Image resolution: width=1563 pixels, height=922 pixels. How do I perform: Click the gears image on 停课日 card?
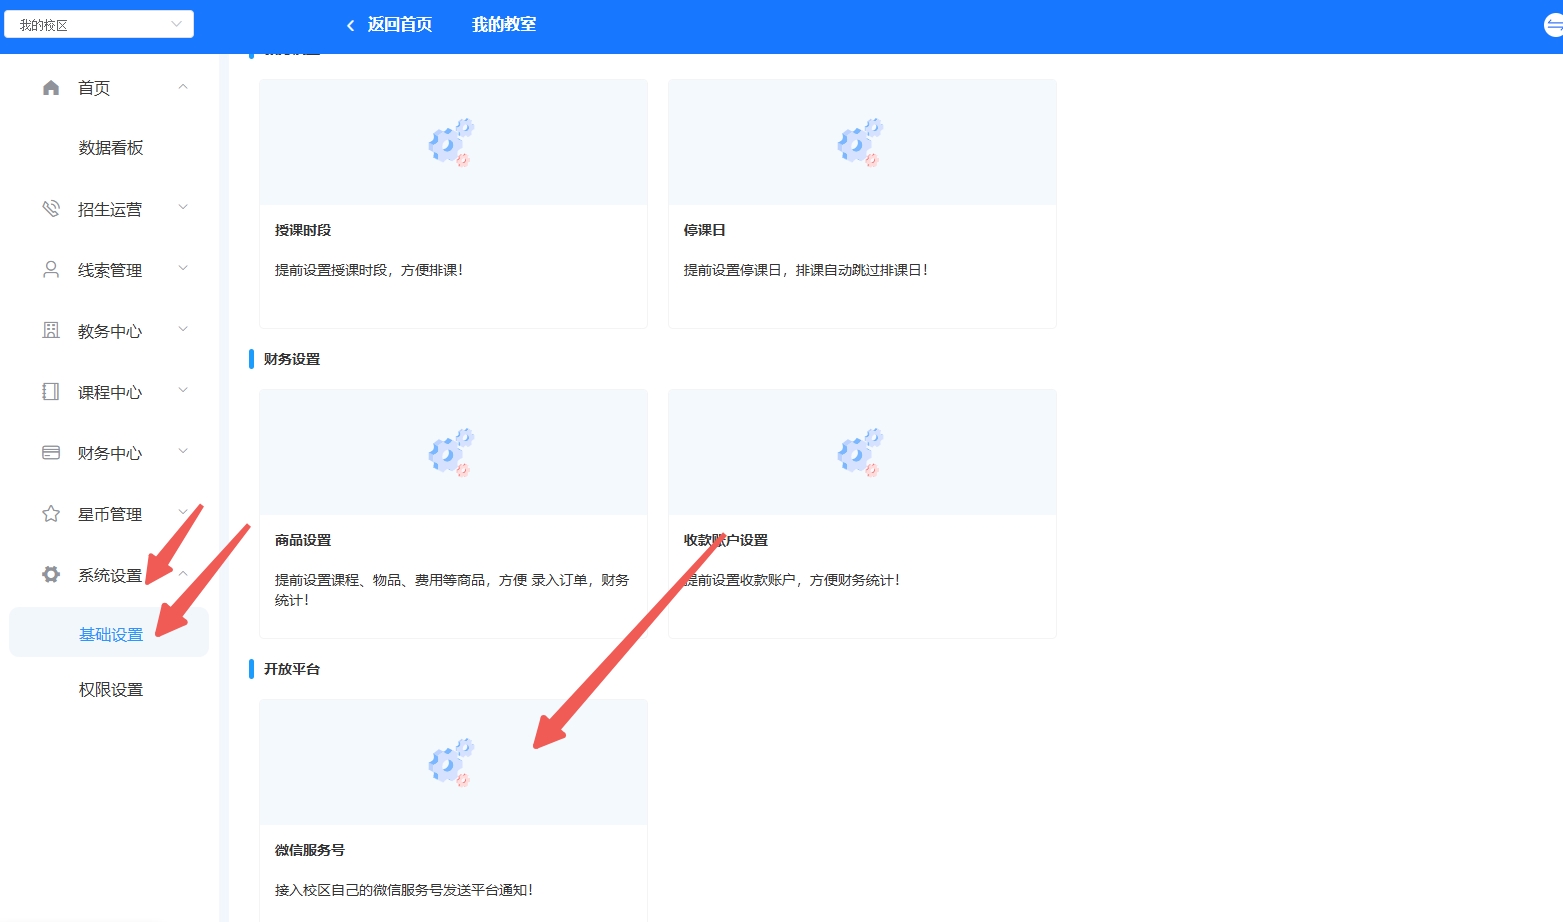pyautogui.click(x=861, y=142)
